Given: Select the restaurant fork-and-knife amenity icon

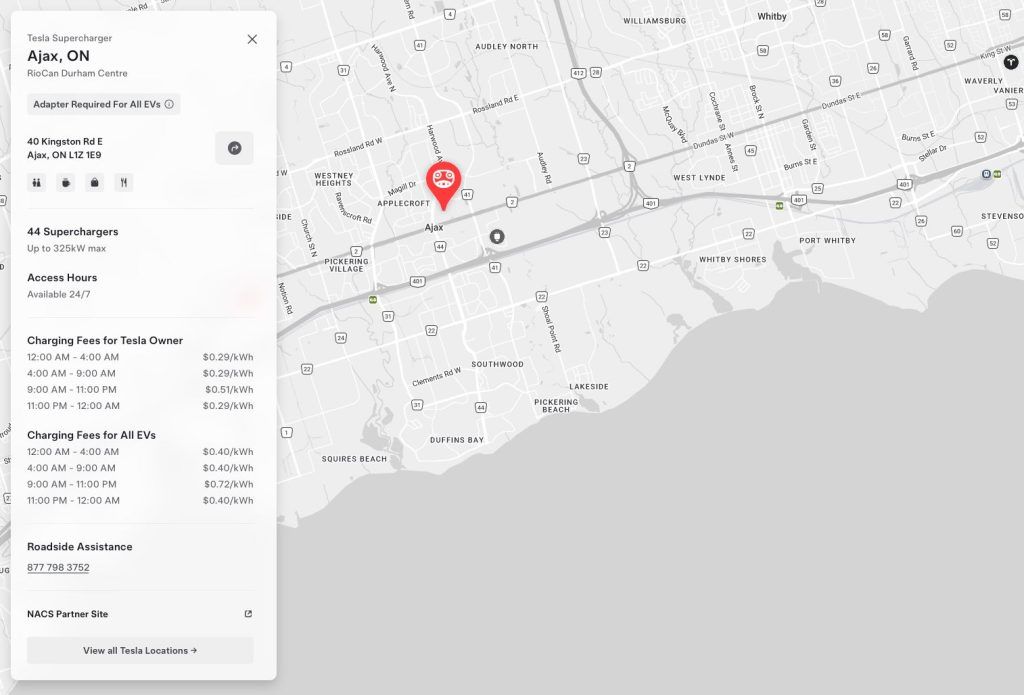Looking at the screenshot, I should [x=123, y=183].
